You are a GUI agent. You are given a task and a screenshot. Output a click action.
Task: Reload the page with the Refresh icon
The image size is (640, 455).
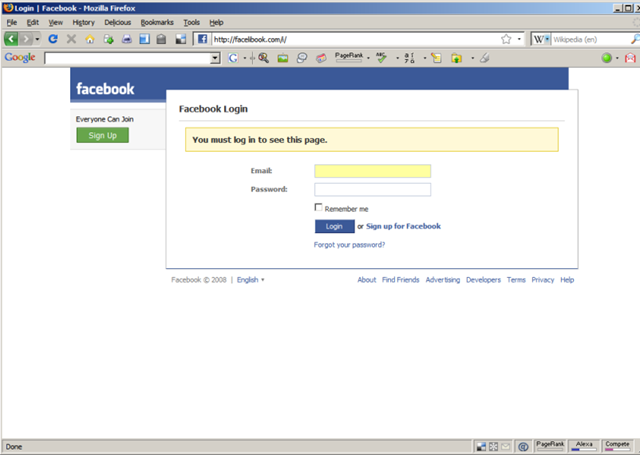pyautogui.click(x=53, y=39)
